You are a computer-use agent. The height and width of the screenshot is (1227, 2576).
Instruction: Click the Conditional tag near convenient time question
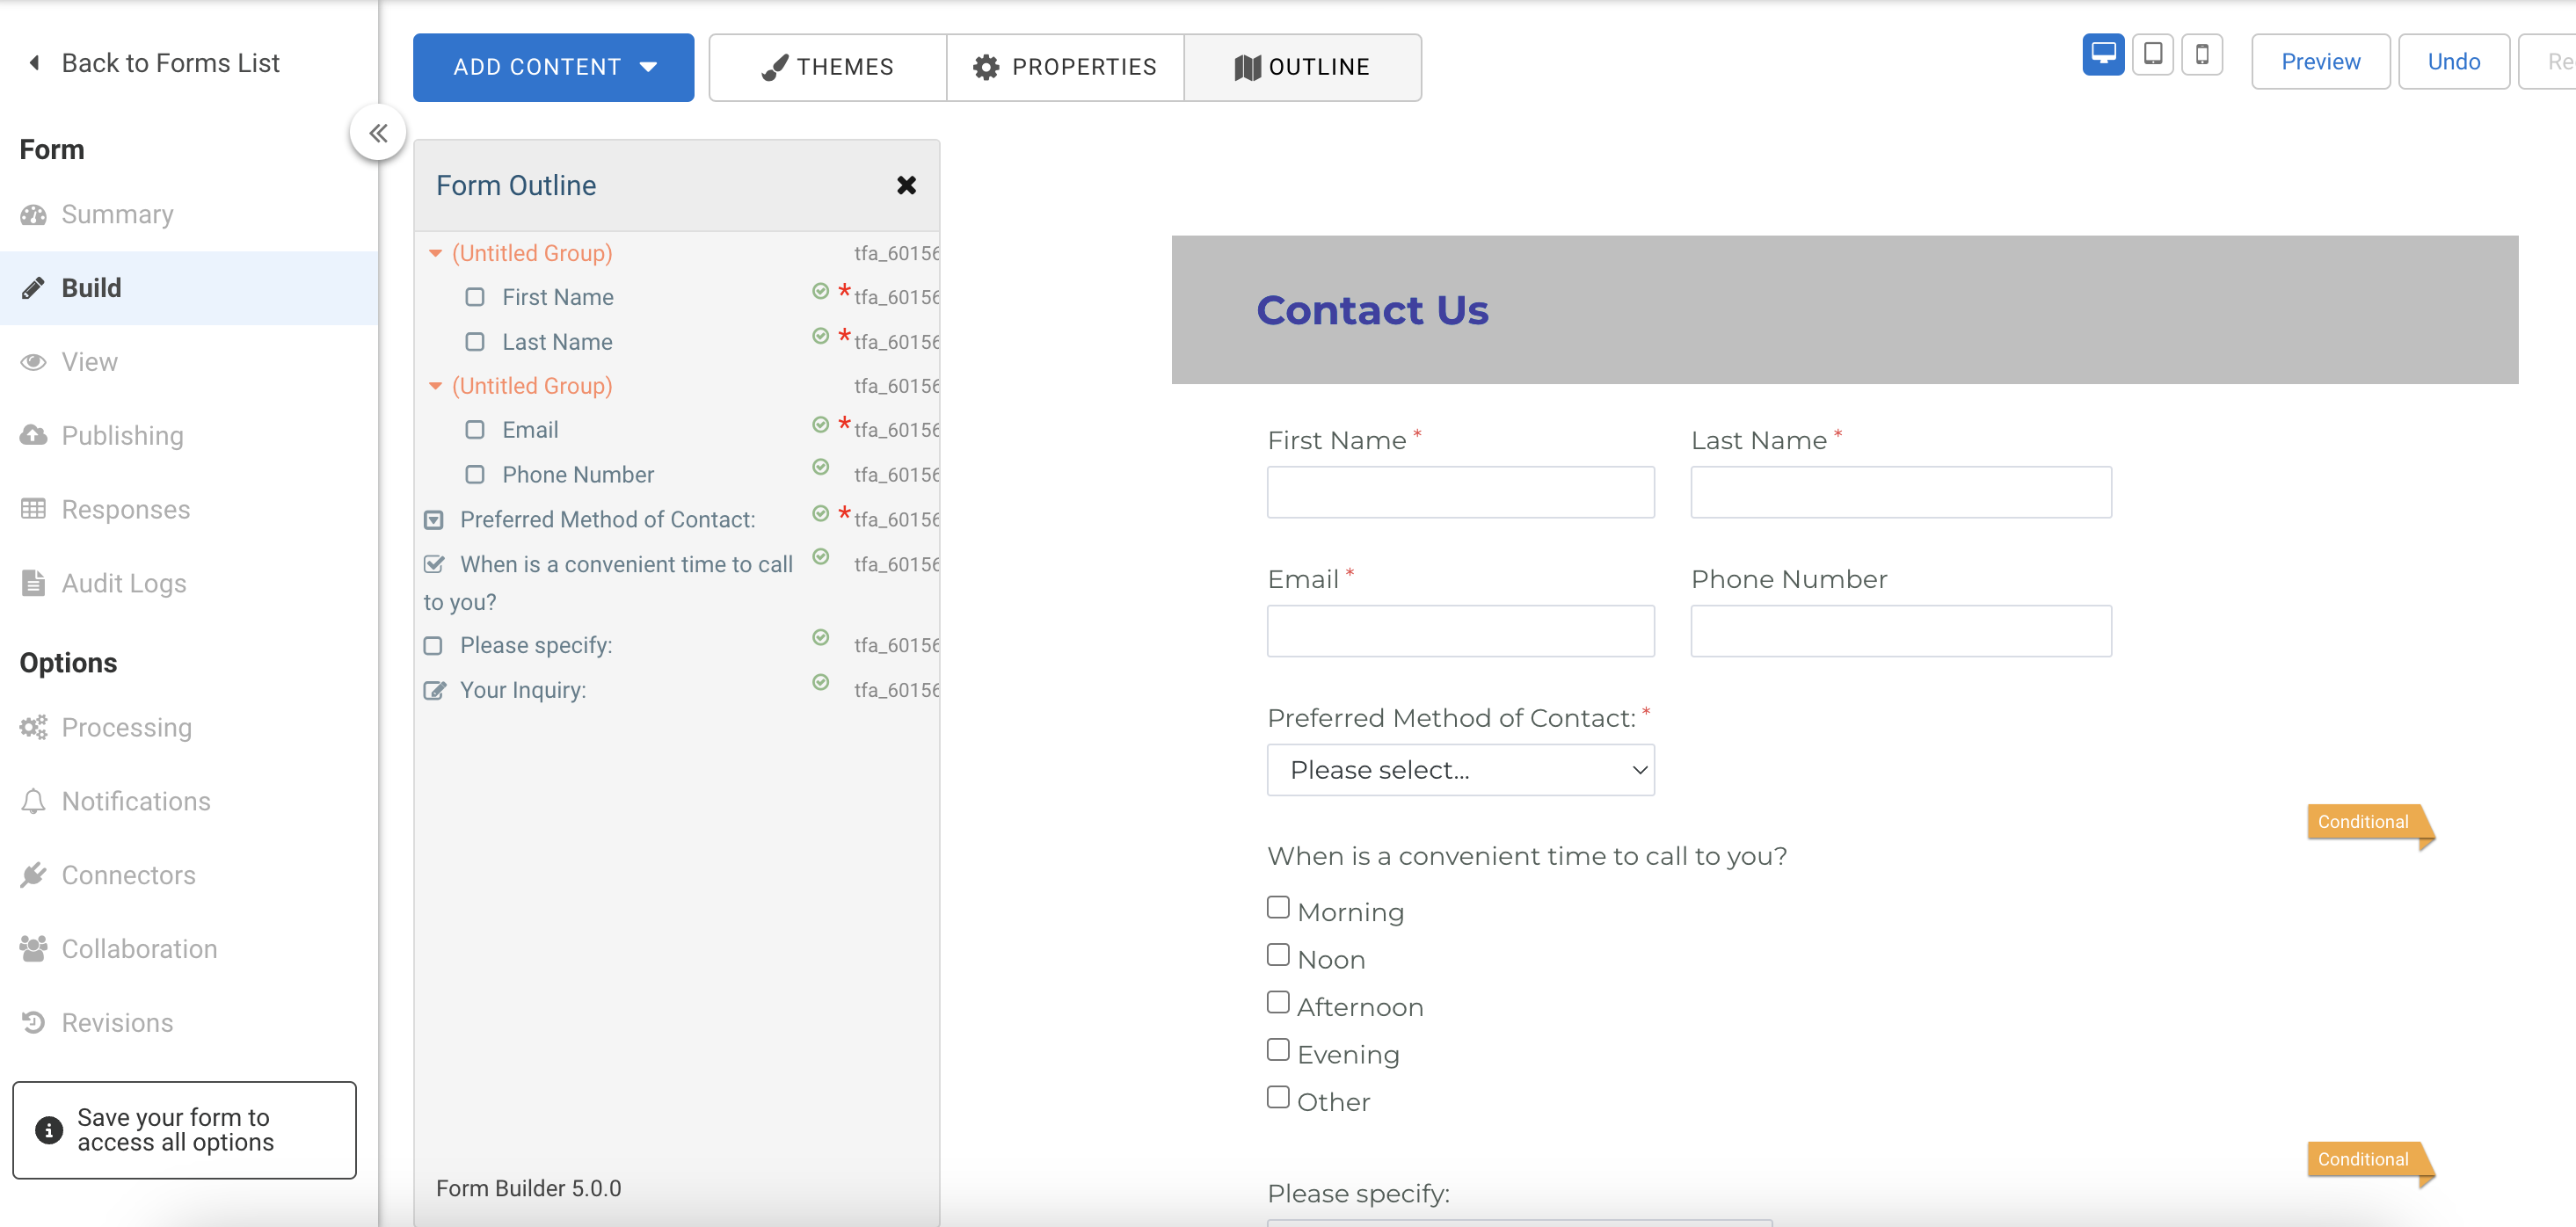point(2363,822)
